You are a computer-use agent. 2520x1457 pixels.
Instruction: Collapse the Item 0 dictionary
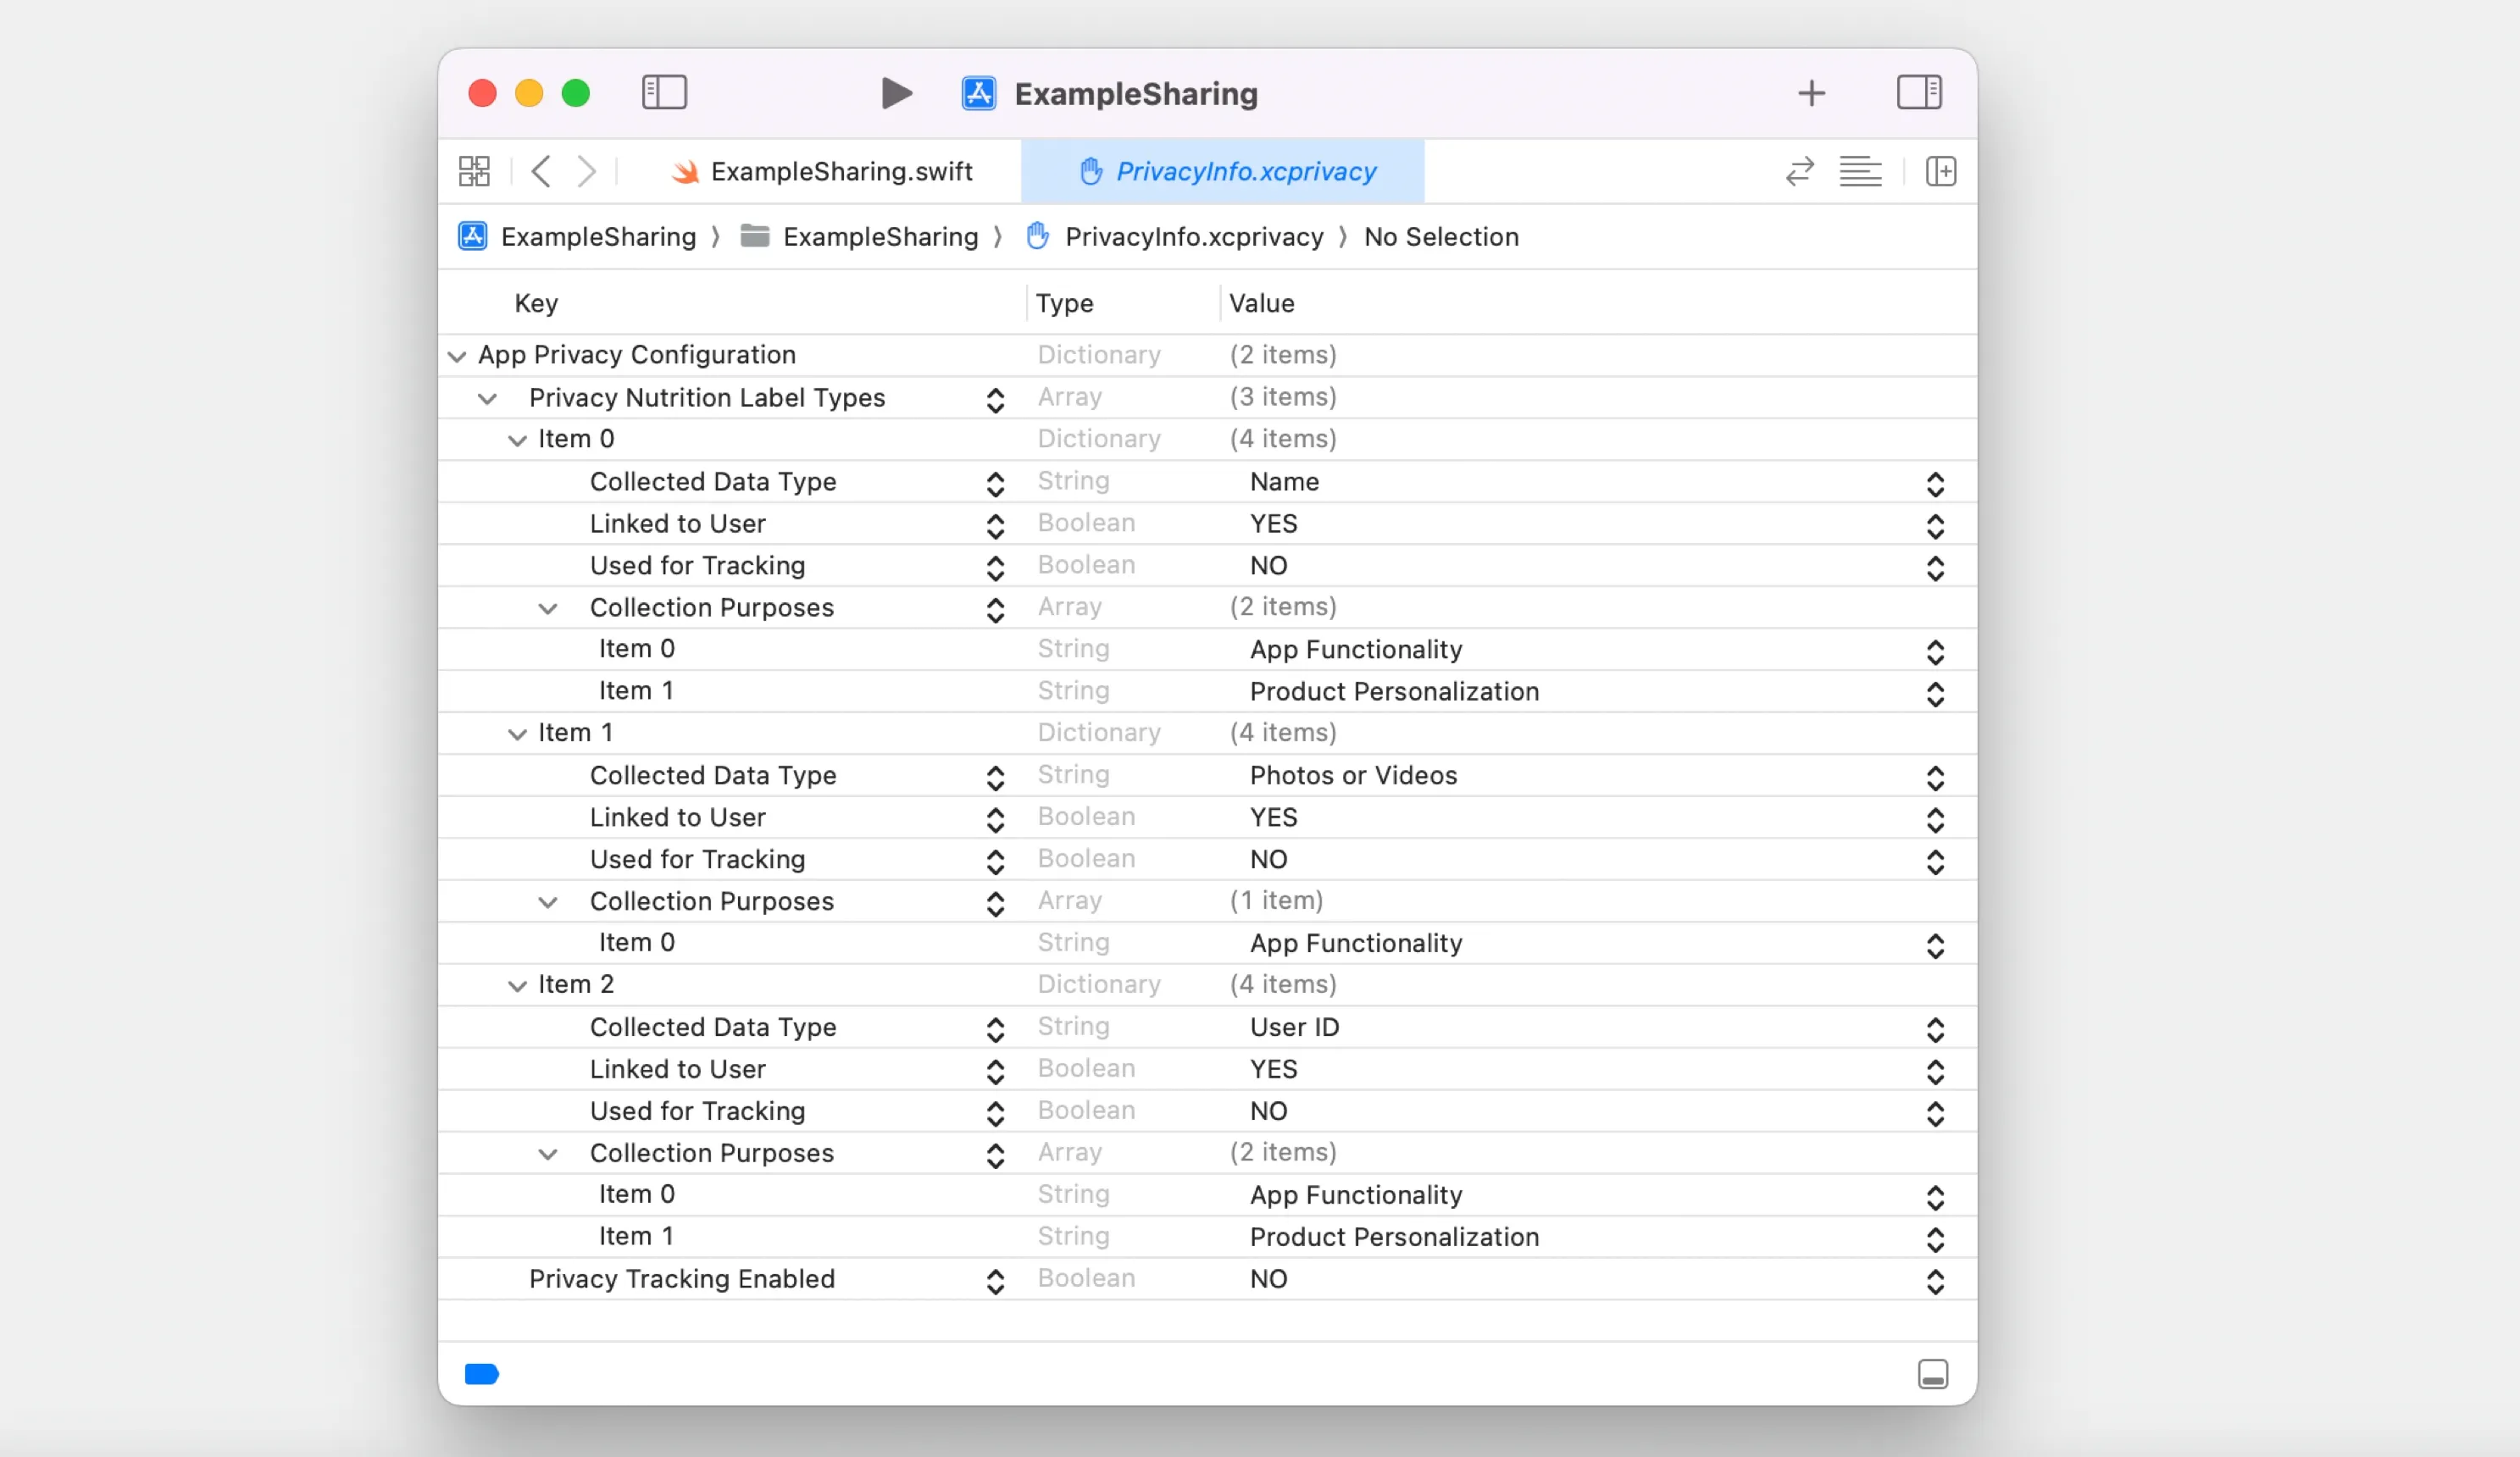click(517, 440)
